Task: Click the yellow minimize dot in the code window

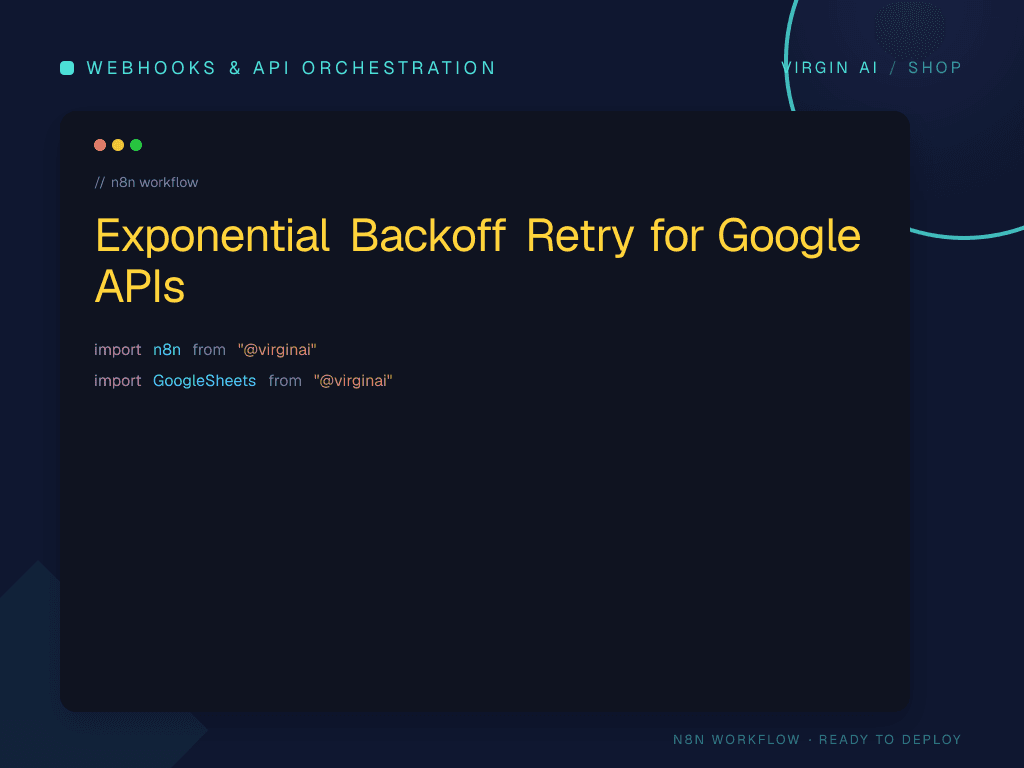Action: pos(118,145)
